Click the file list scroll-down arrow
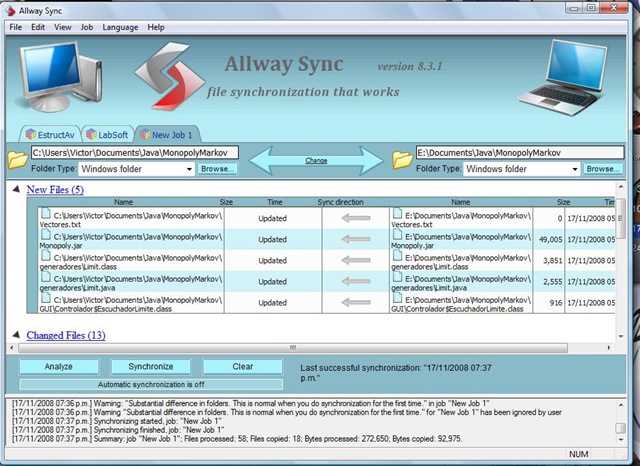Screen dimensions: 640x466 coord(621,337)
